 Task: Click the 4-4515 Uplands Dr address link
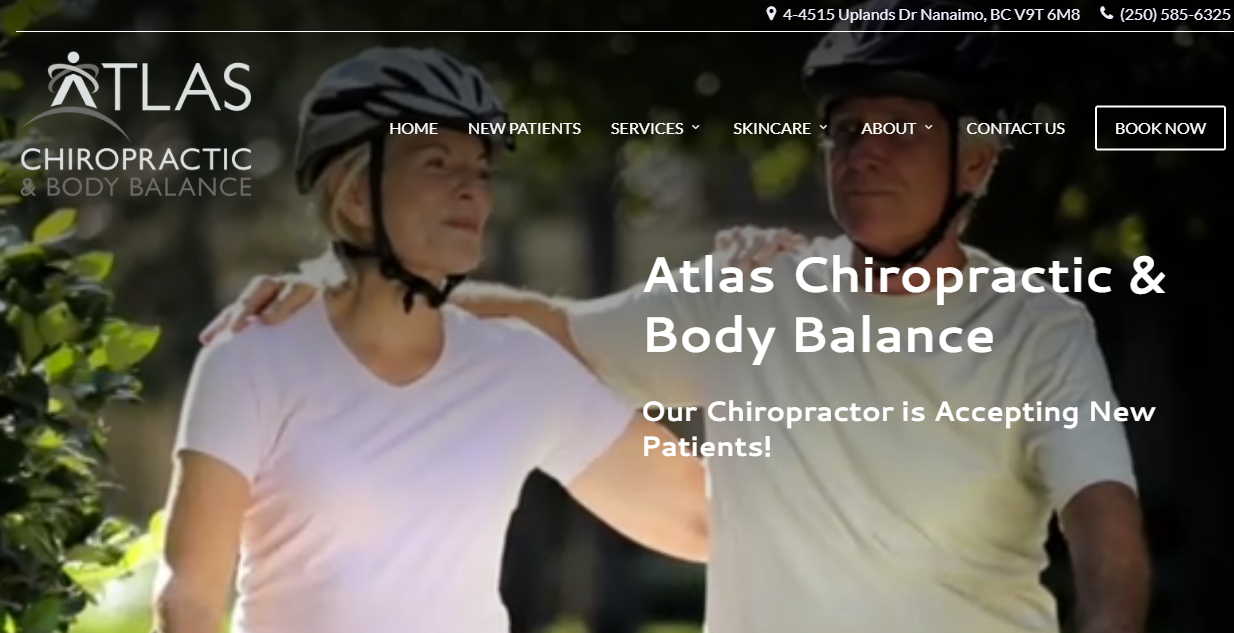point(931,14)
